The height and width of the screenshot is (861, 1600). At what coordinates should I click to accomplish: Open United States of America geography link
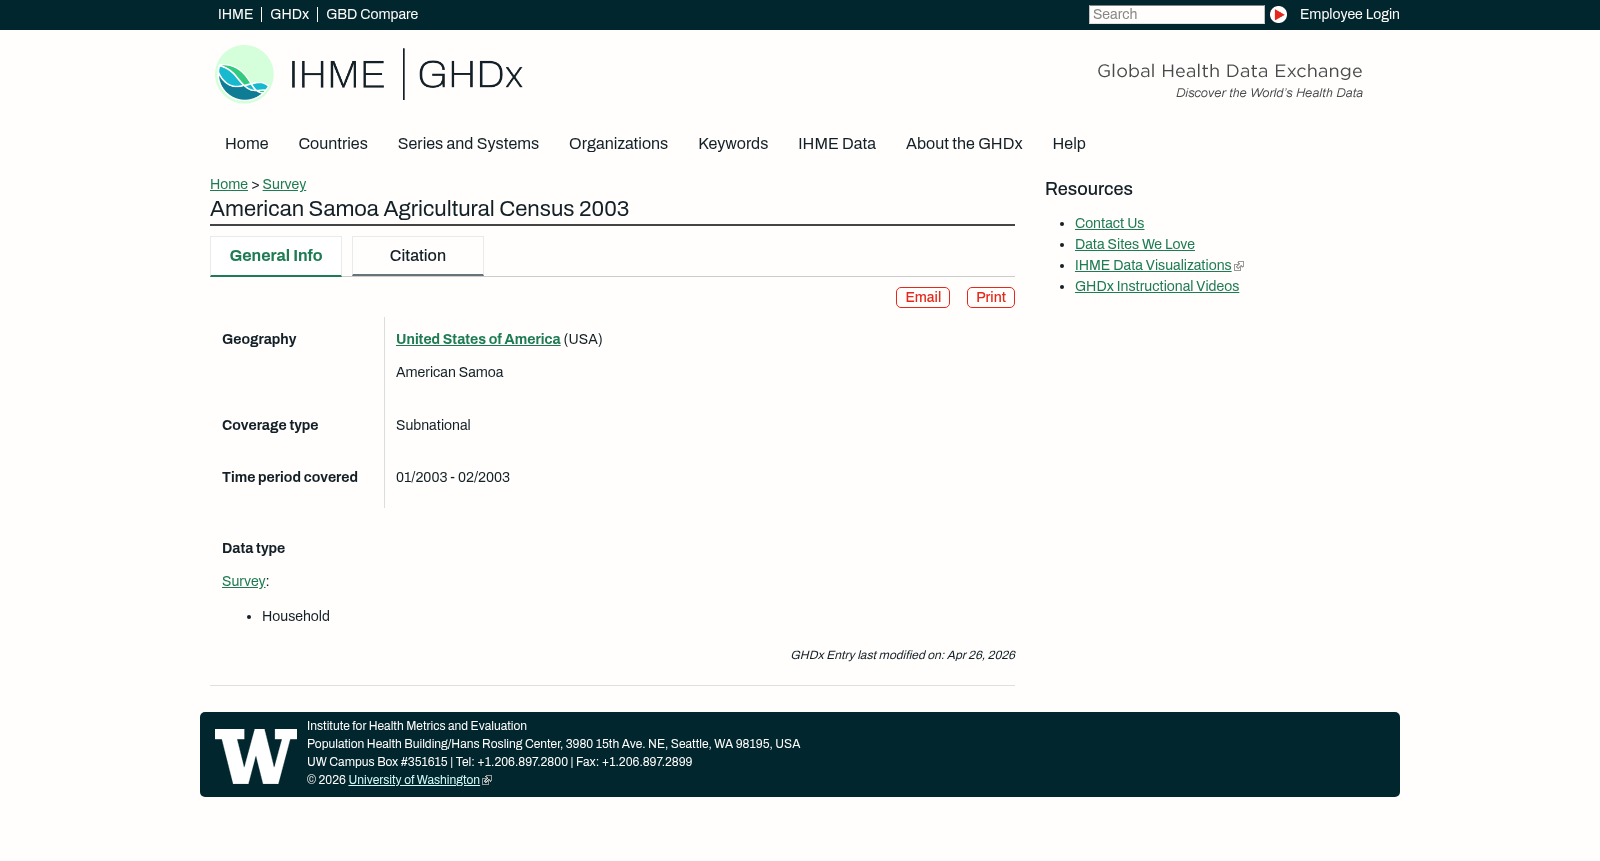(x=478, y=339)
